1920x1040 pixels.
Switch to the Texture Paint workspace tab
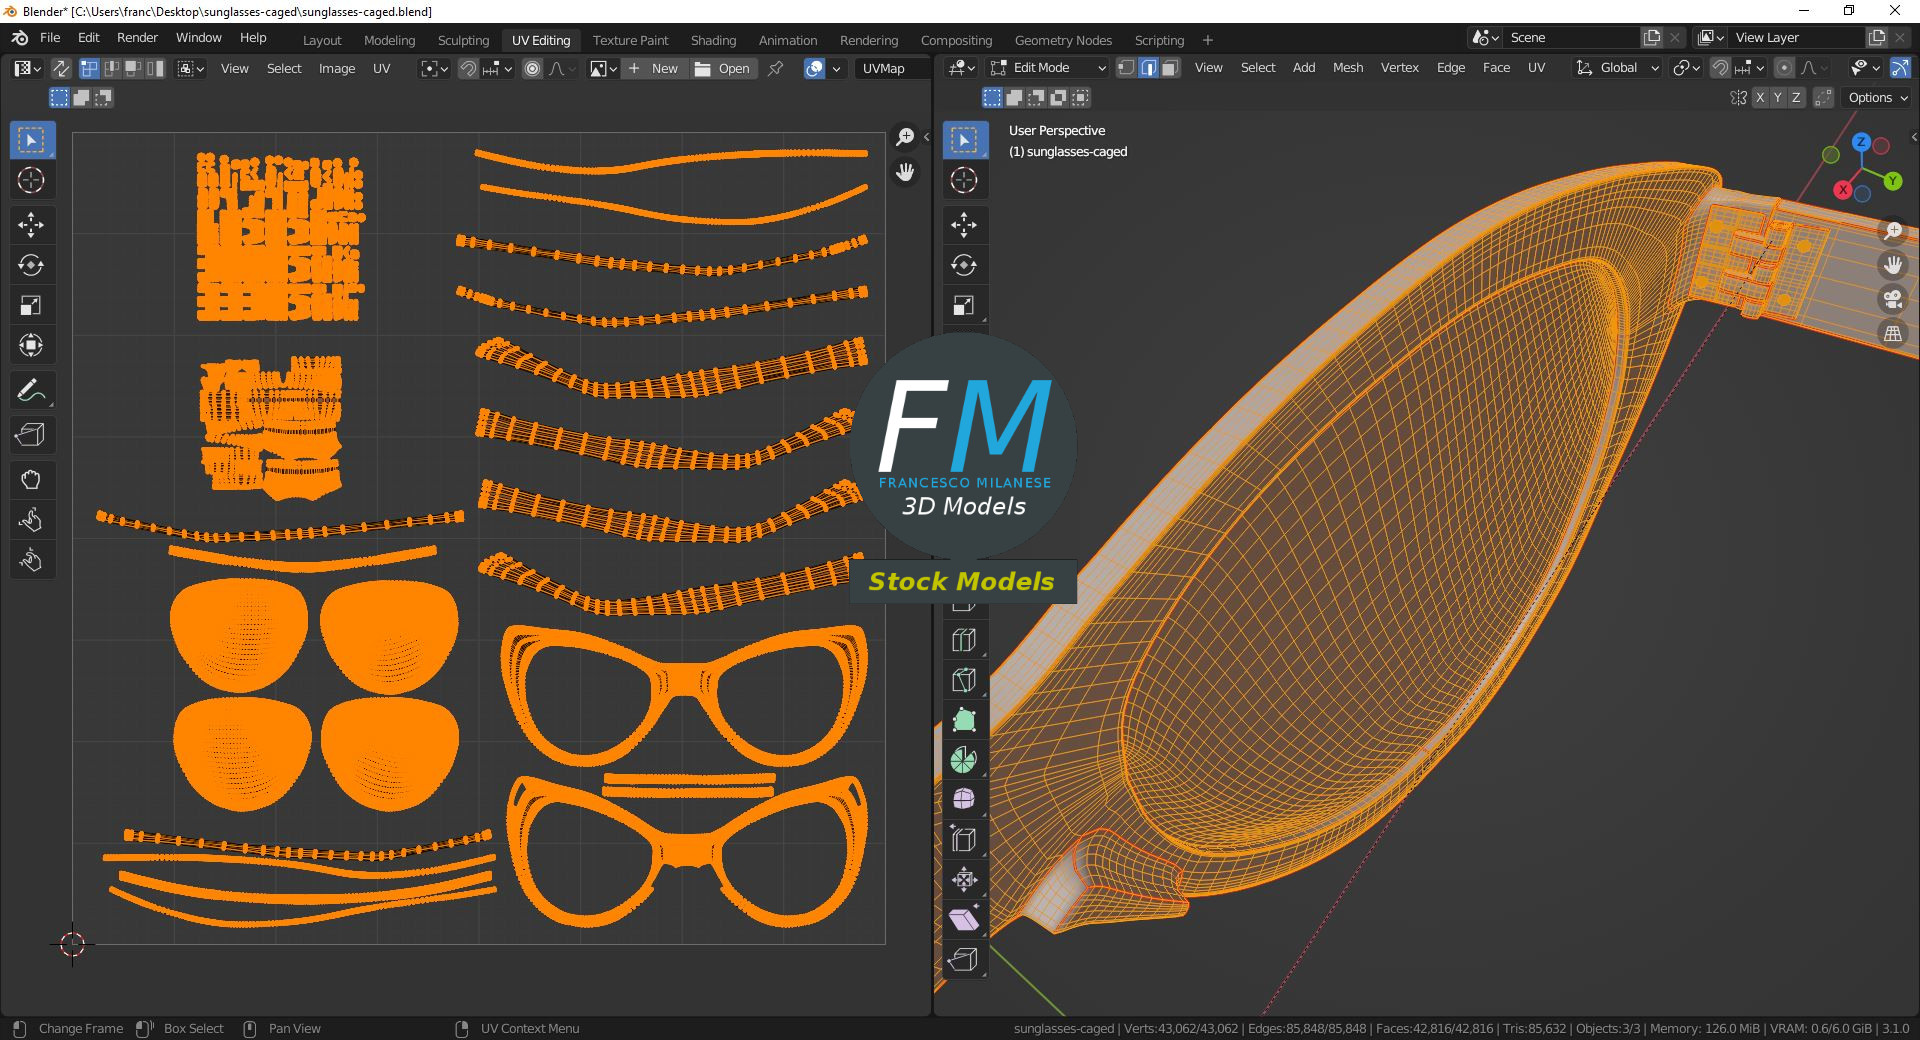click(630, 40)
